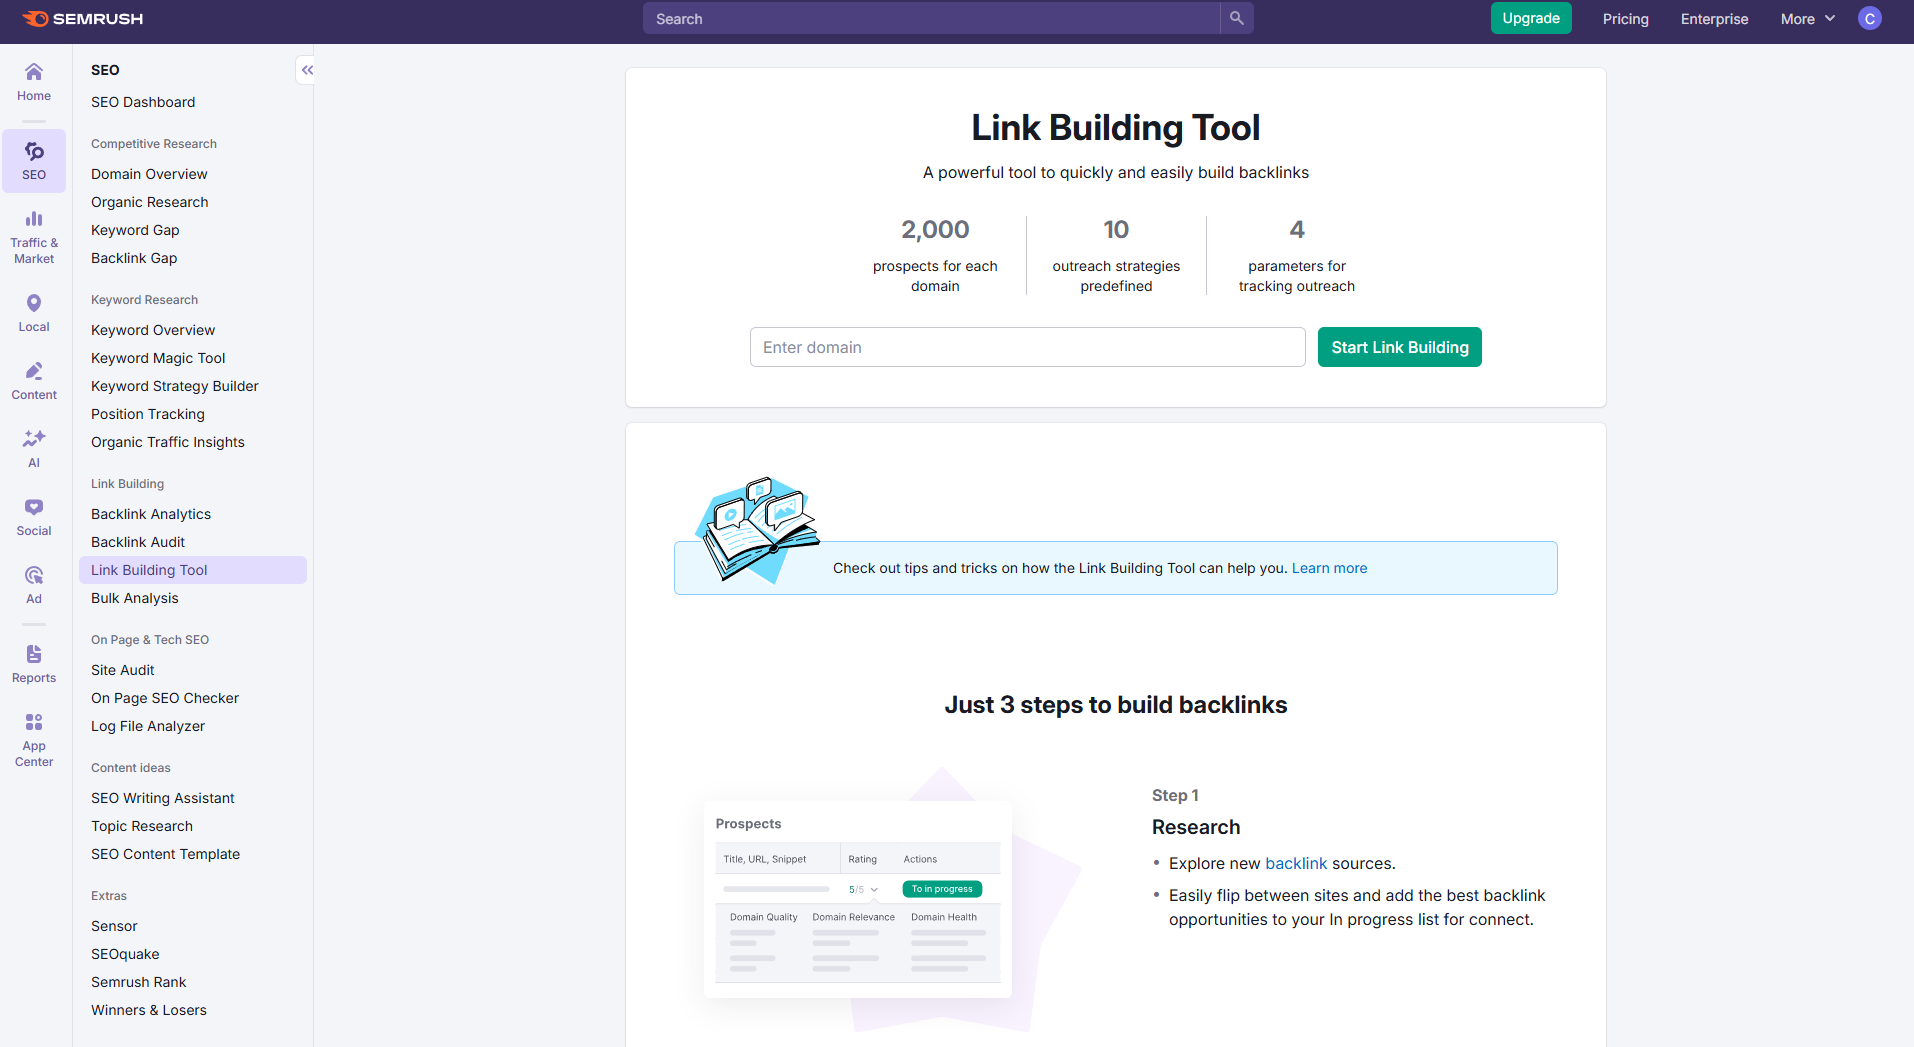Image resolution: width=1914 pixels, height=1047 pixels.
Task: Open Backlink Analytics
Action: (x=151, y=514)
